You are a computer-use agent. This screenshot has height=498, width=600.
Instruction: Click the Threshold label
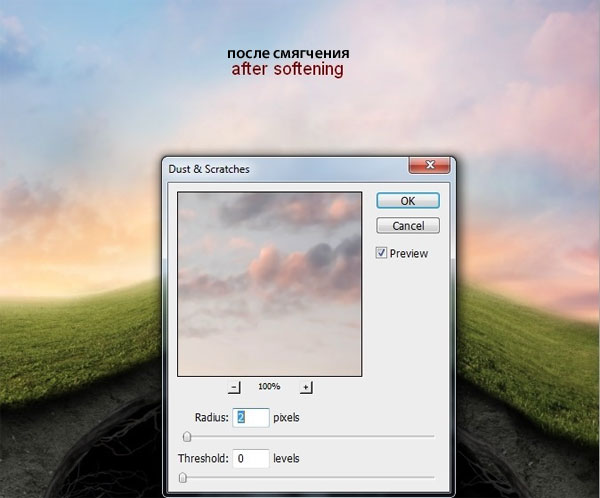point(203,458)
